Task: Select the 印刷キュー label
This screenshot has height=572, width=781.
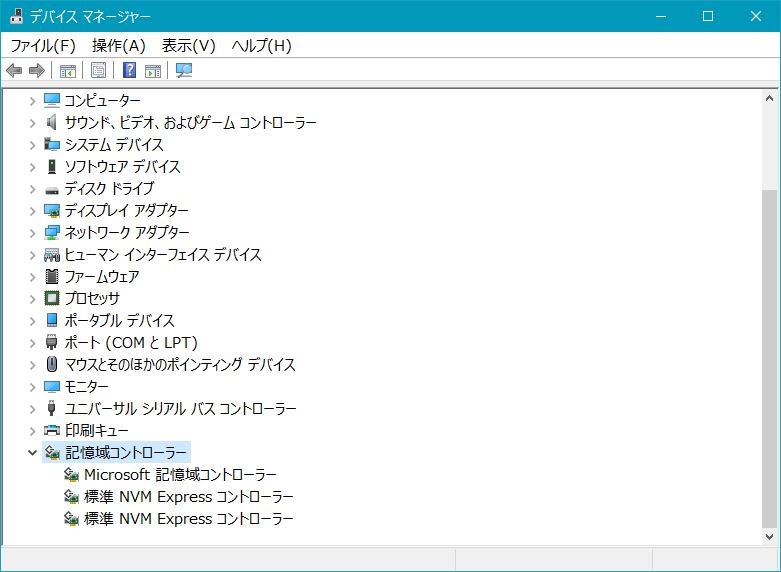Action: point(97,430)
